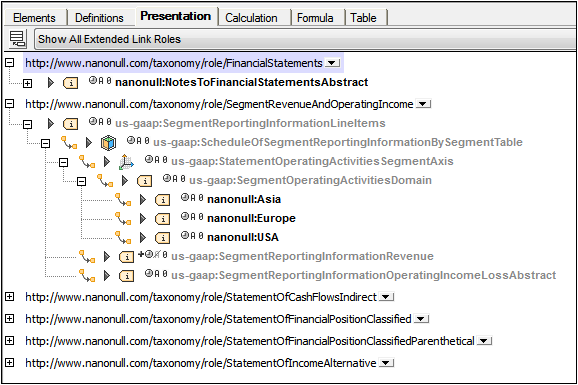
Task: Select us-gaap:SegmentOperatingActivitiesDomain element
Action: click(310, 180)
